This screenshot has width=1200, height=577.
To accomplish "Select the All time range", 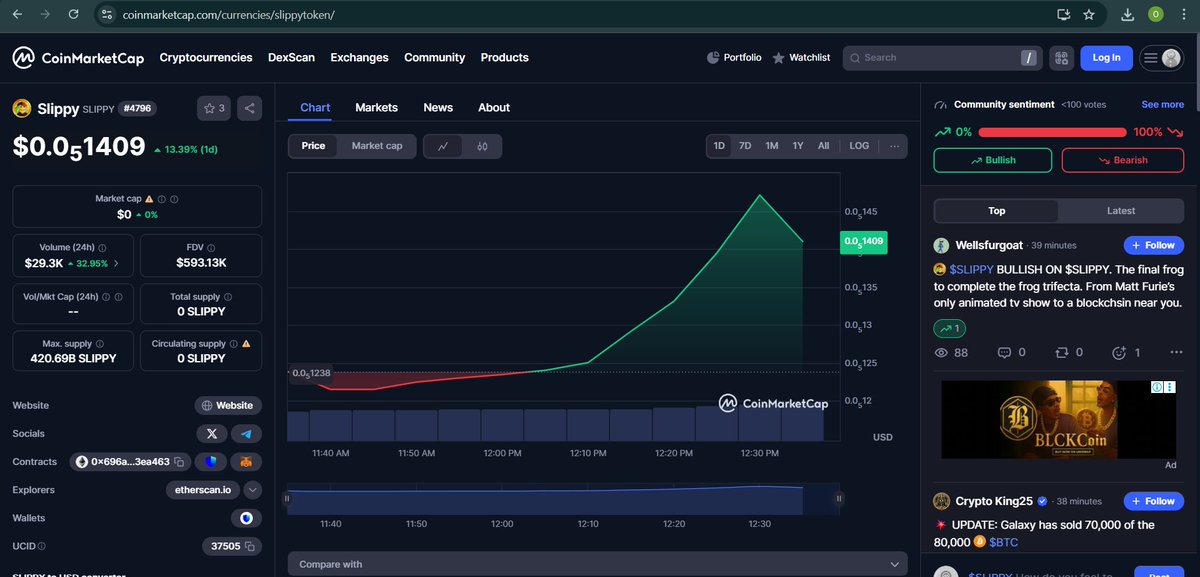I will [x=823, y=146].
